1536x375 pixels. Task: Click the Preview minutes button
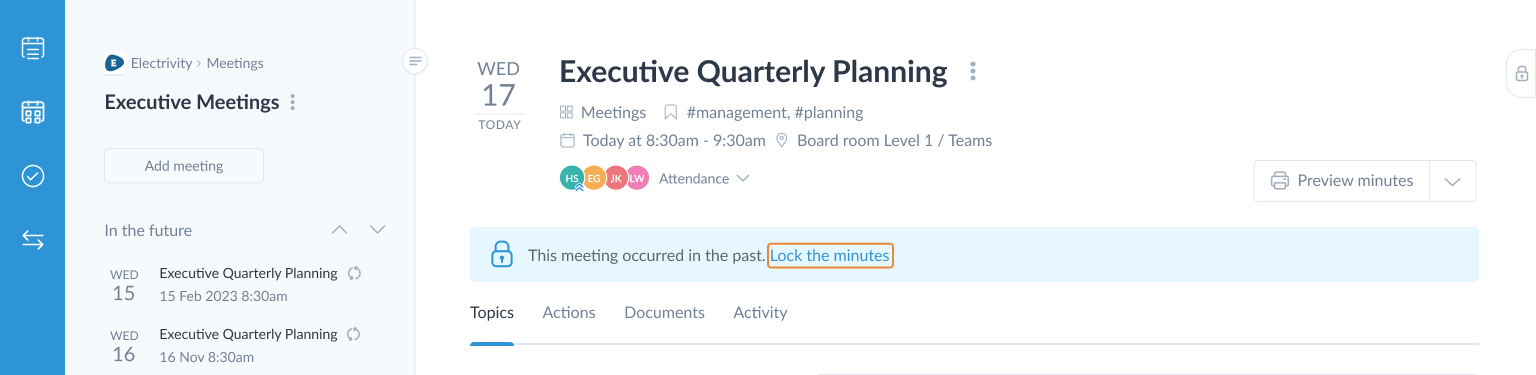tap(1342, 181)
